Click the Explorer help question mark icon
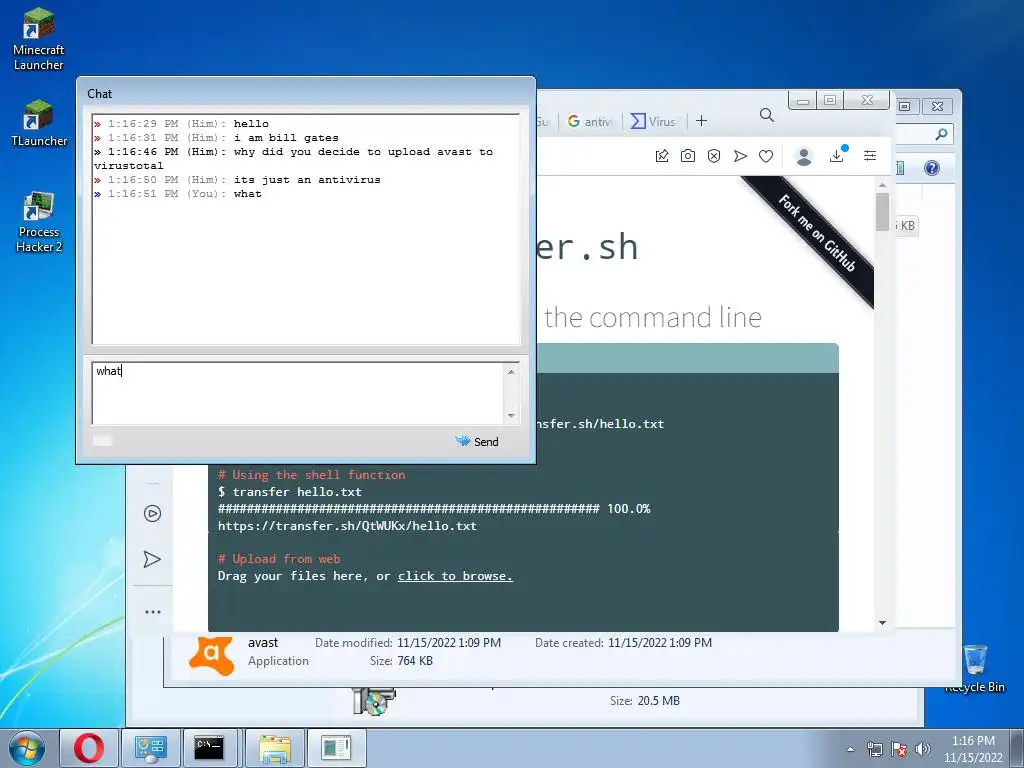This screenshot has height=768, width=1024. [x=932, y=168]
